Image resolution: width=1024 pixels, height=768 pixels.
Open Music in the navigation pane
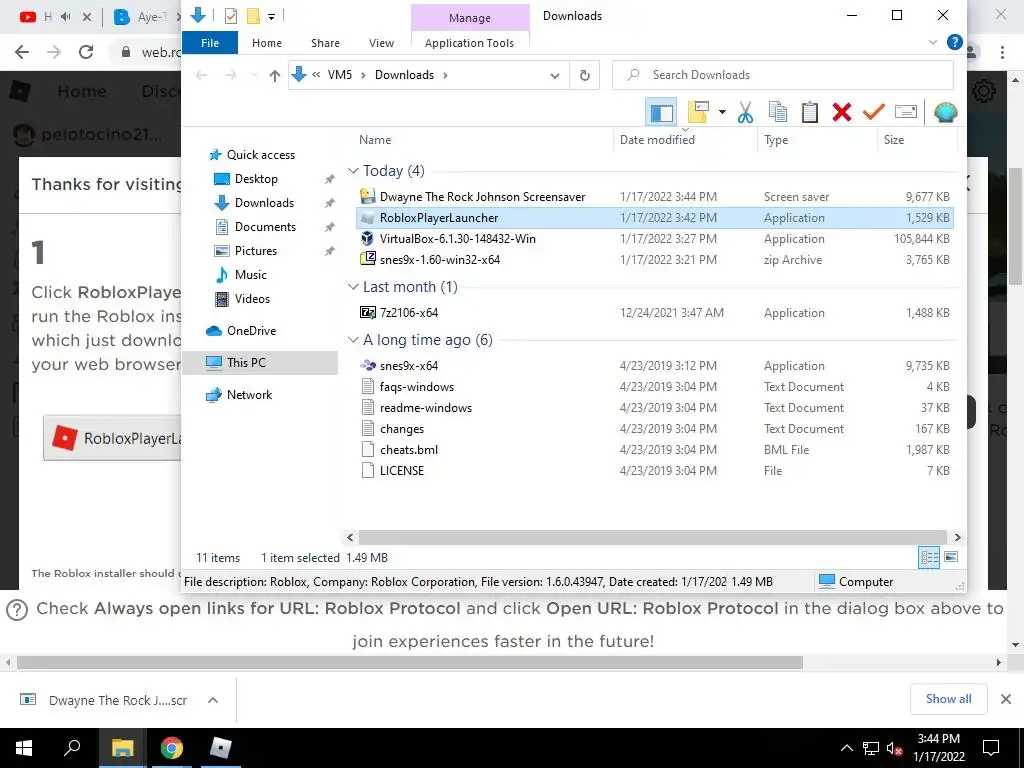coord(251,275)
